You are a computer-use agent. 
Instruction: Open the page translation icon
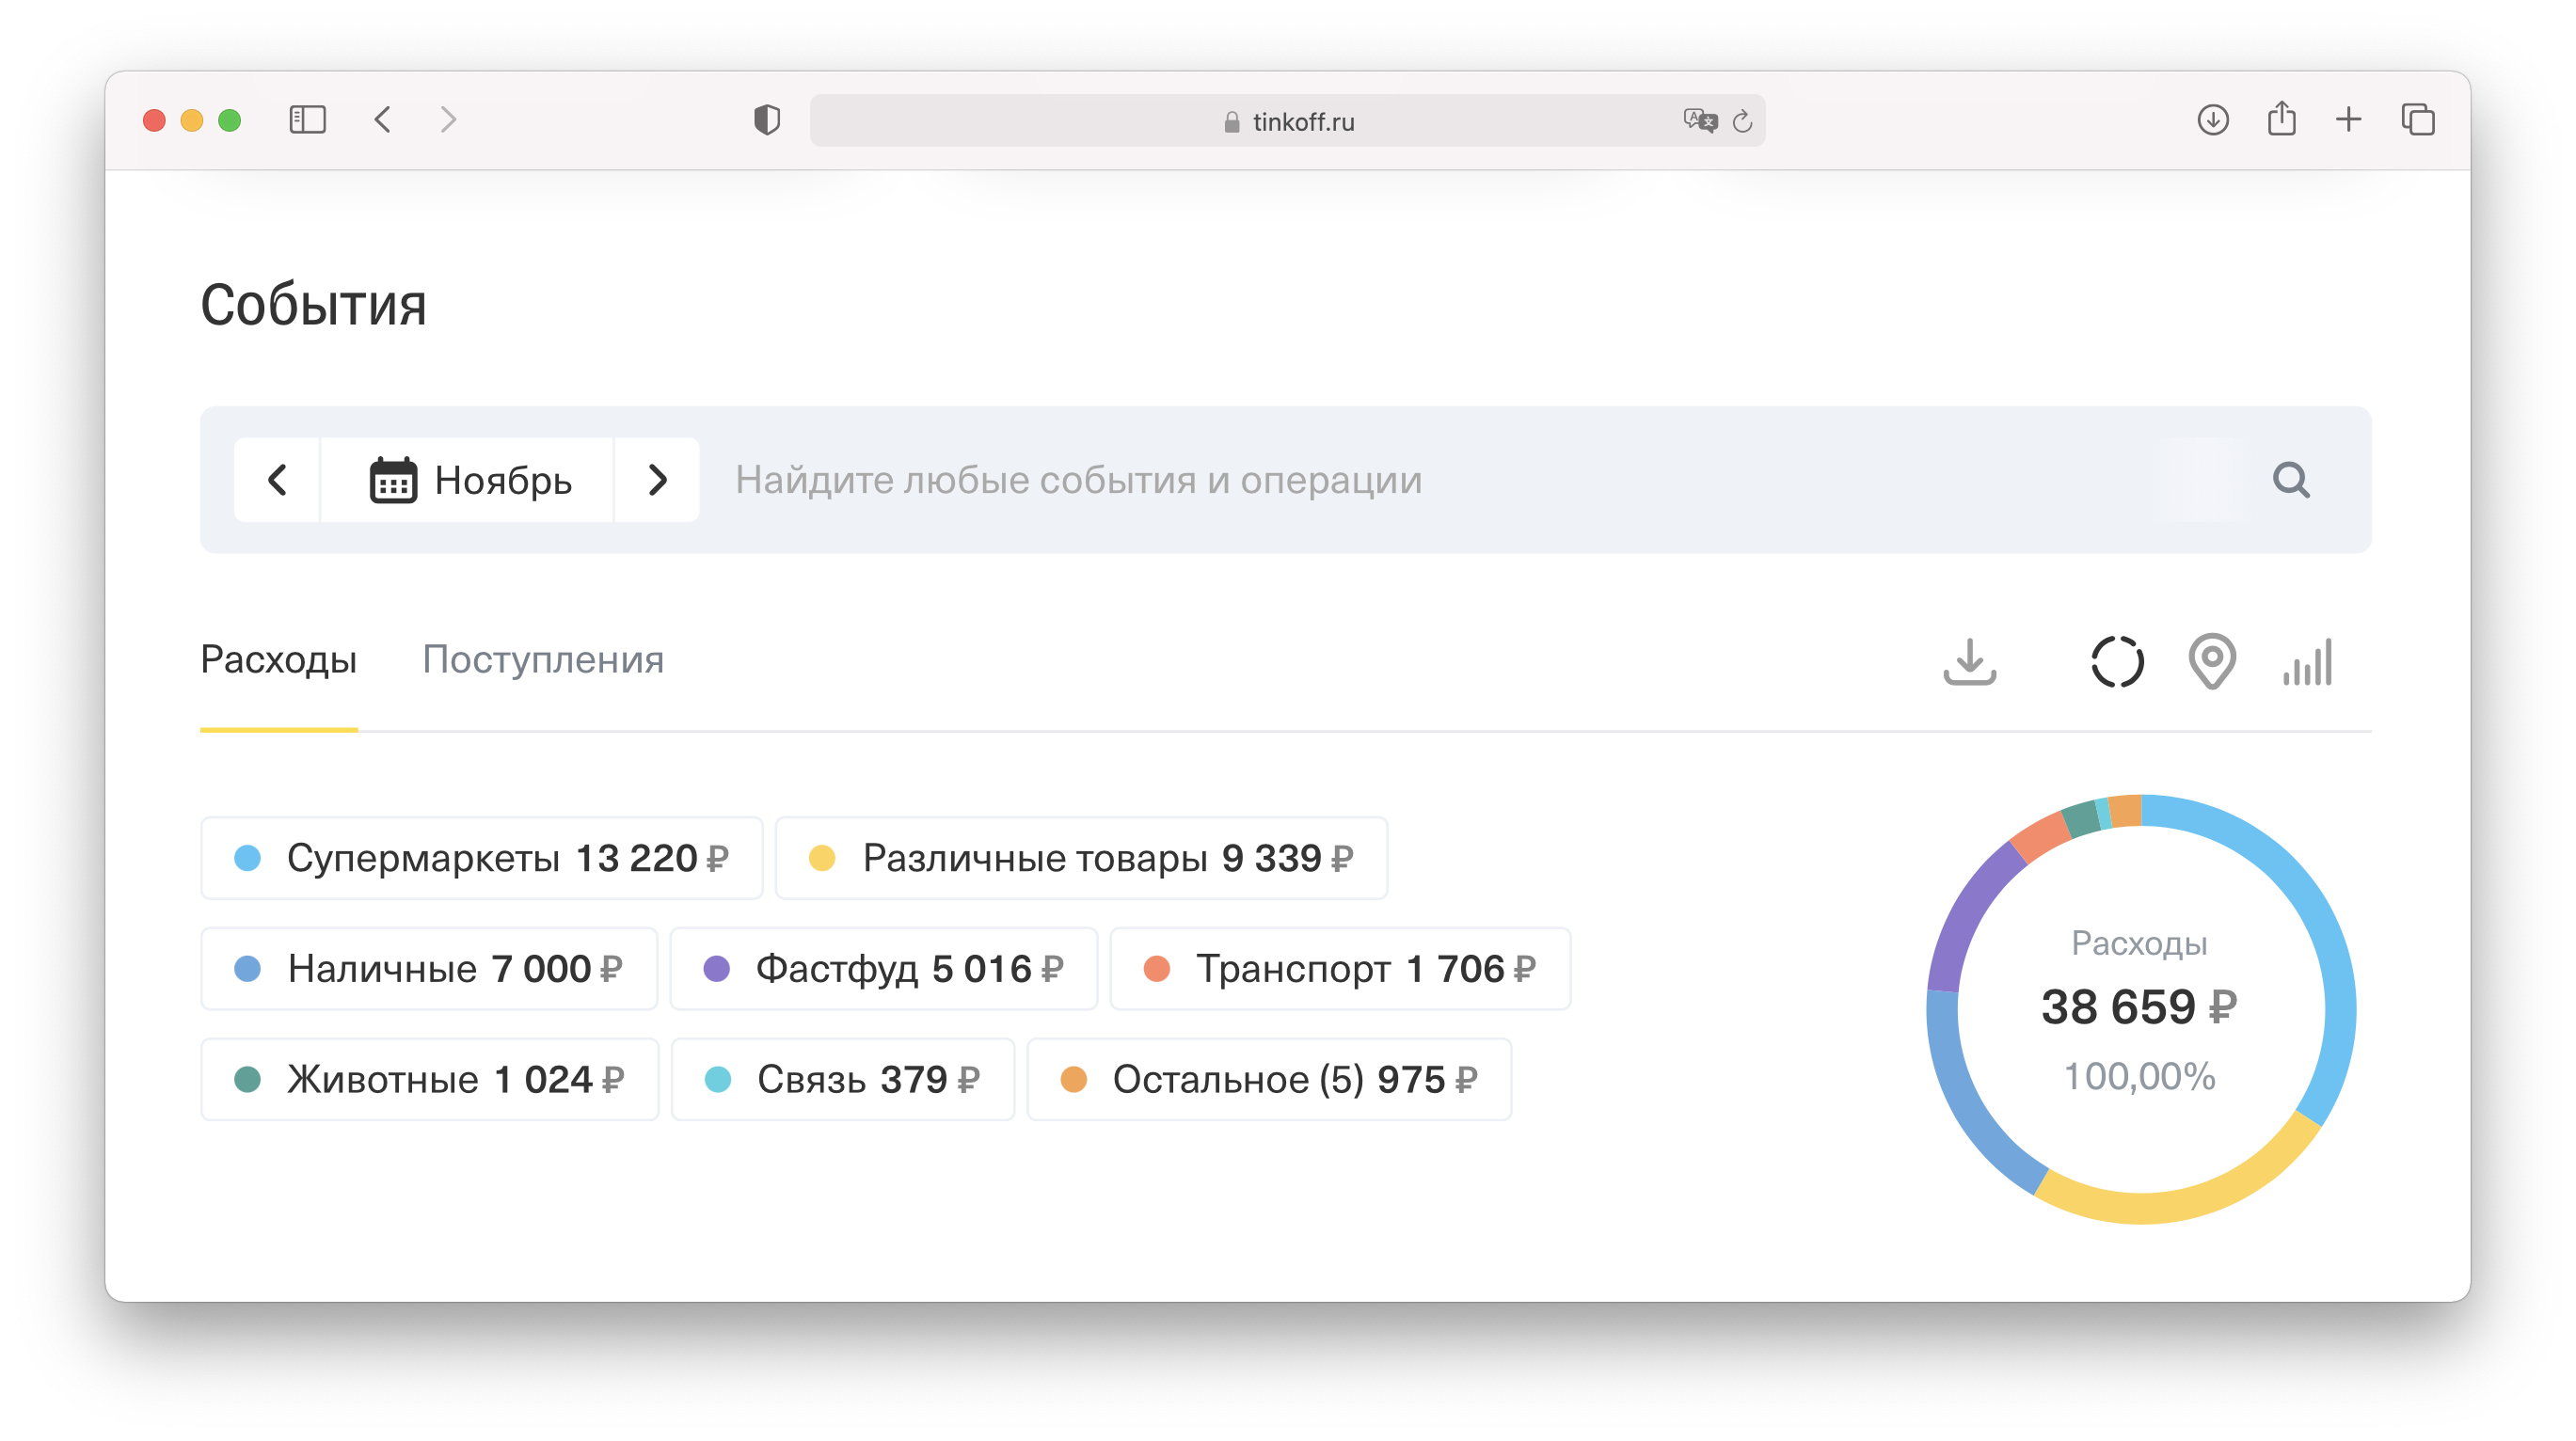tap(1699, 121)
